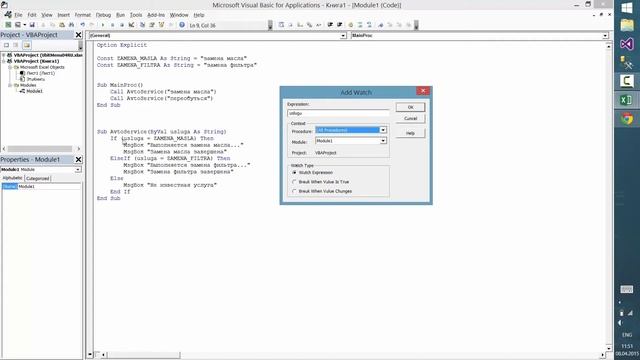The height and width of the screenshot is (360, 640).
Task: Open the Edit menu
Action: 32,15
